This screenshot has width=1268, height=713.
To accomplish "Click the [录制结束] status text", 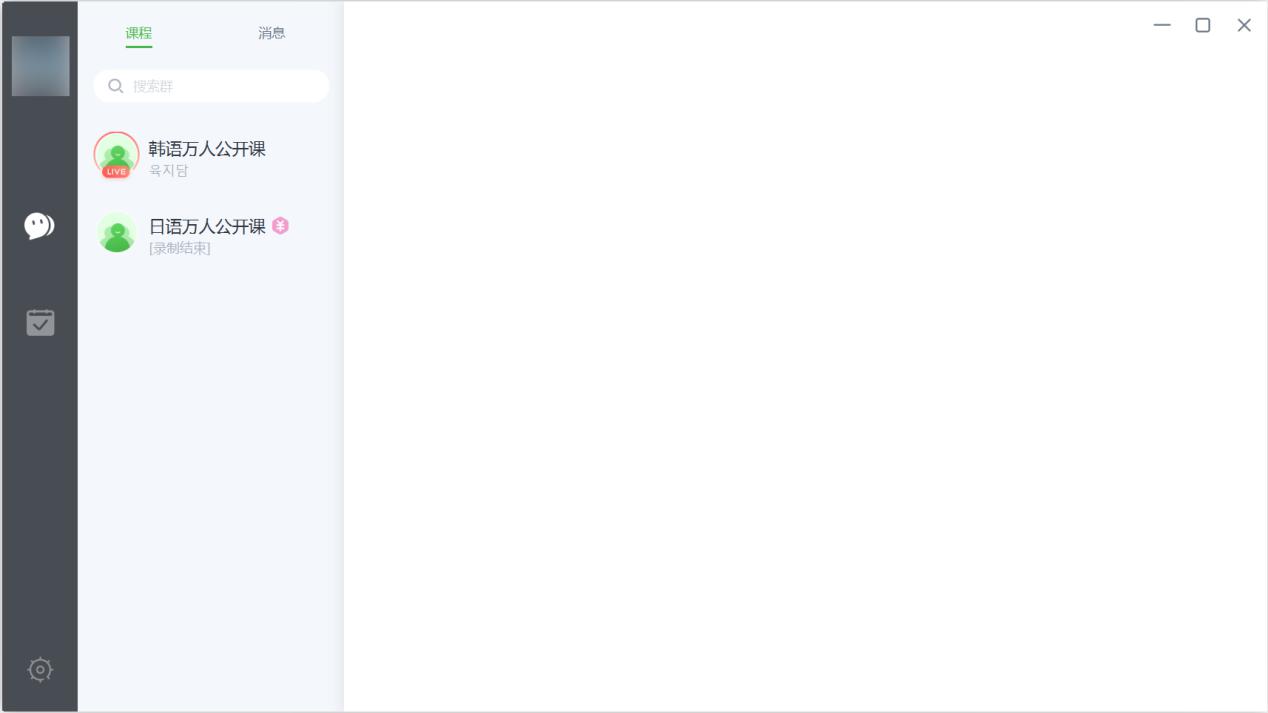I will tap(180, 249).
